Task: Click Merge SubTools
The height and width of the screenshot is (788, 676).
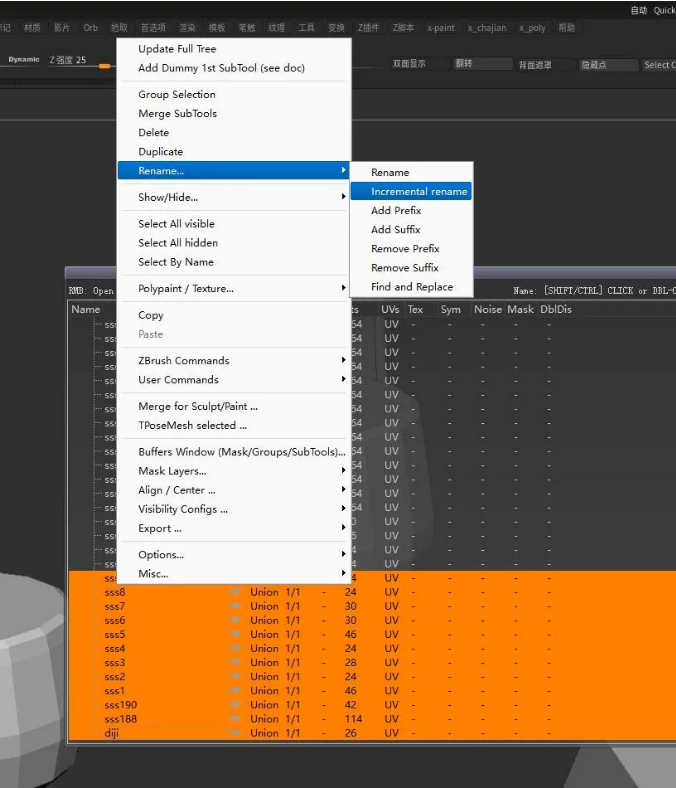Action: [x=234, y=114]
